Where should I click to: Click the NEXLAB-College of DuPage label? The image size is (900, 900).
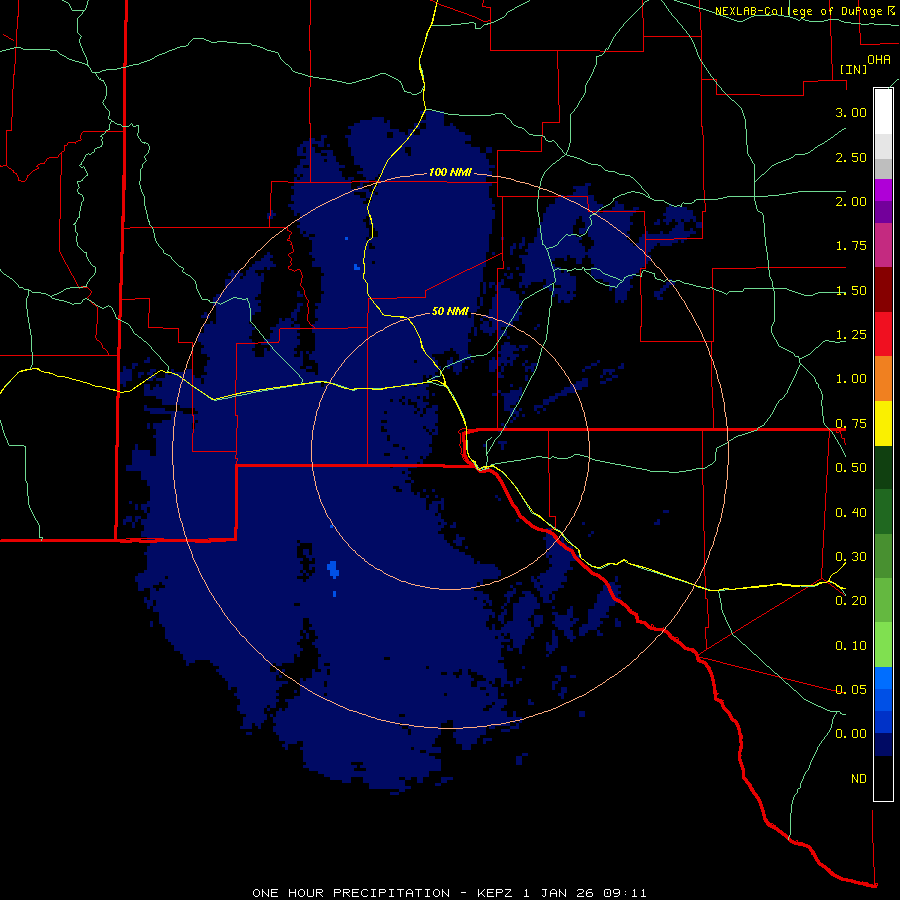click(804, 11)
